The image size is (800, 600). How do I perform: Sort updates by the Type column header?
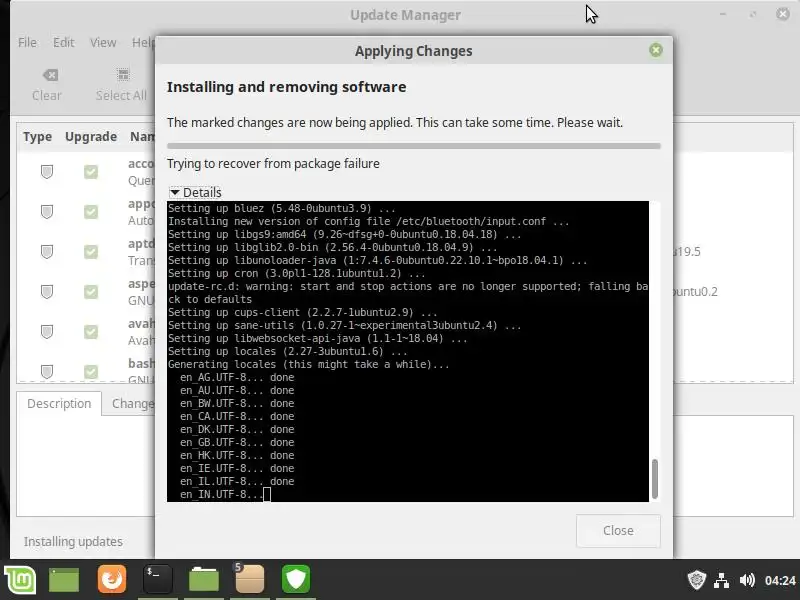coord(37,137)
